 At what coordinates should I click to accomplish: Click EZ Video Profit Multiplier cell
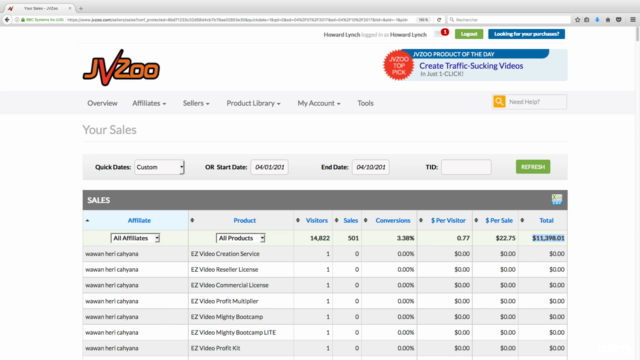point(241,301)
